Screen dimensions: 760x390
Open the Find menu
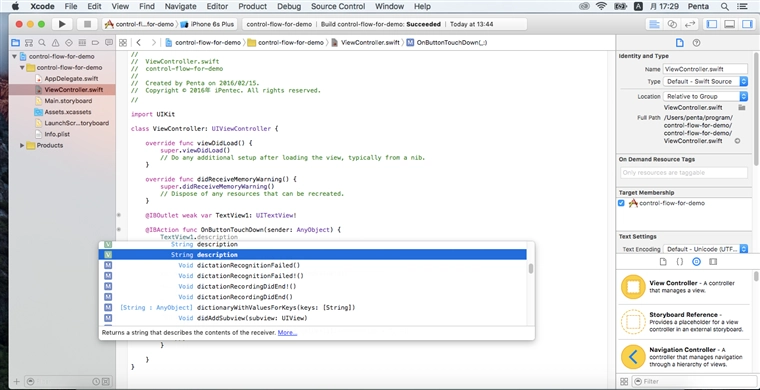point(146,6)
